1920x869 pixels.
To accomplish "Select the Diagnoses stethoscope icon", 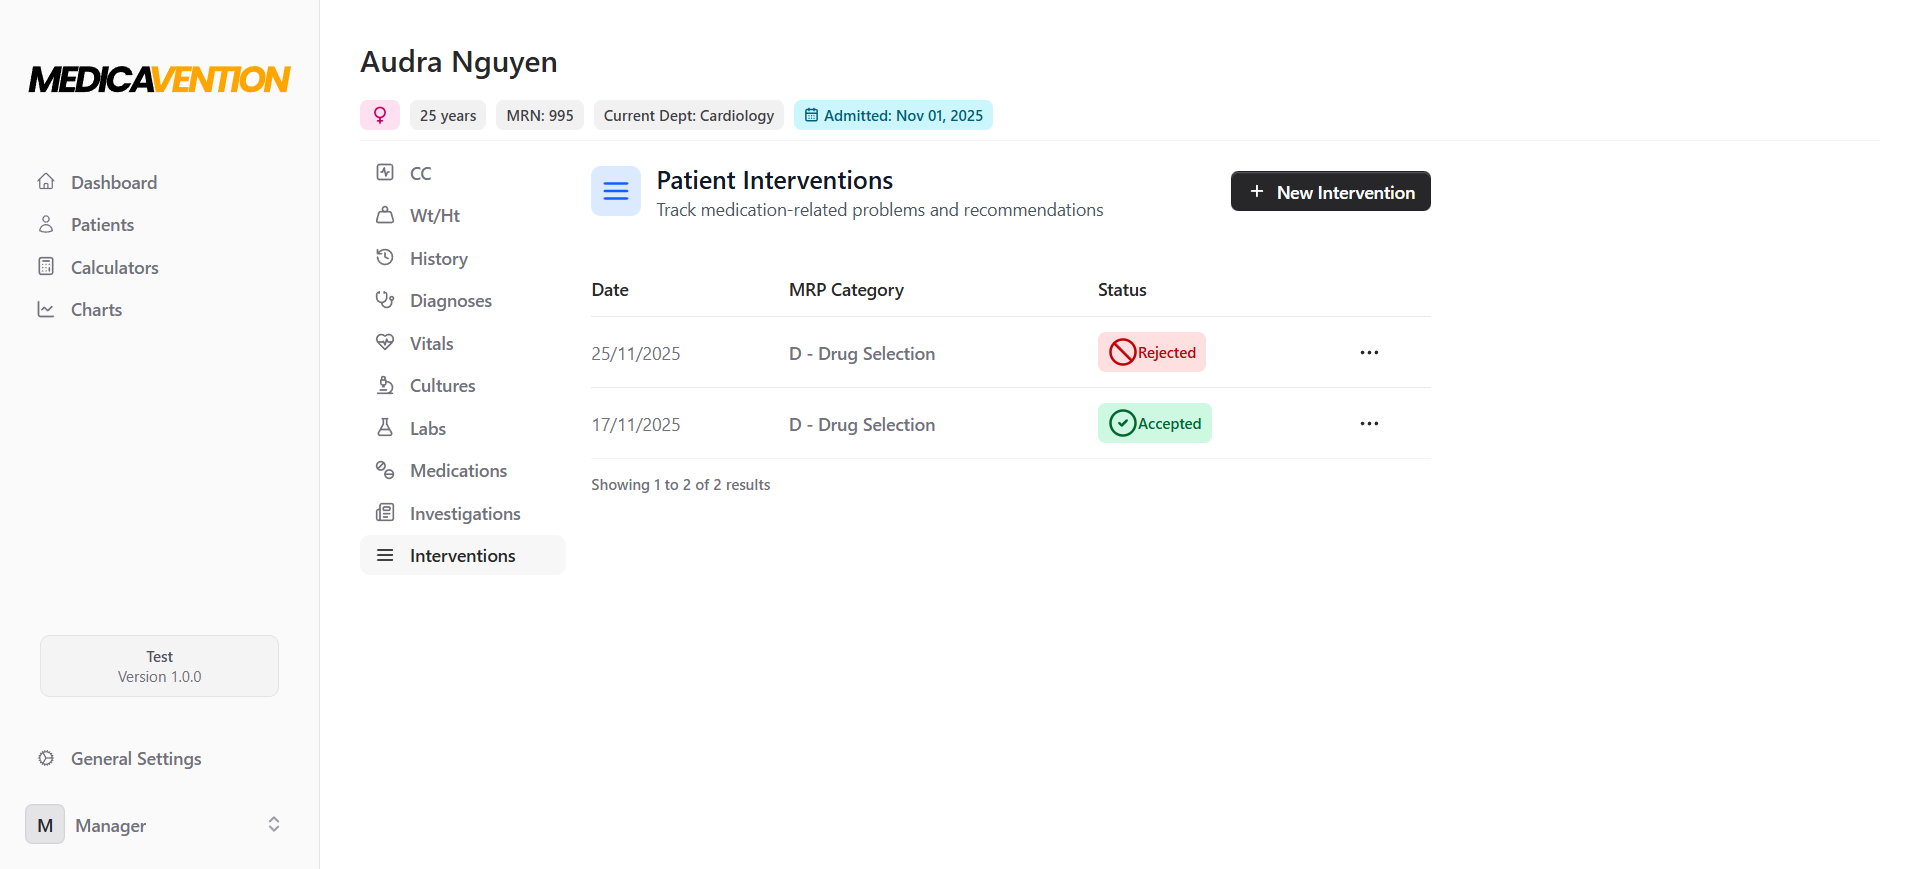I will coord(386,300).
